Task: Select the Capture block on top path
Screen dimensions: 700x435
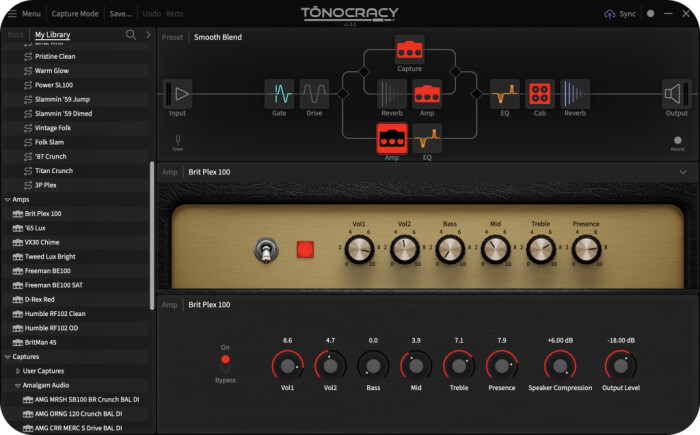Action: coord(409,50)
